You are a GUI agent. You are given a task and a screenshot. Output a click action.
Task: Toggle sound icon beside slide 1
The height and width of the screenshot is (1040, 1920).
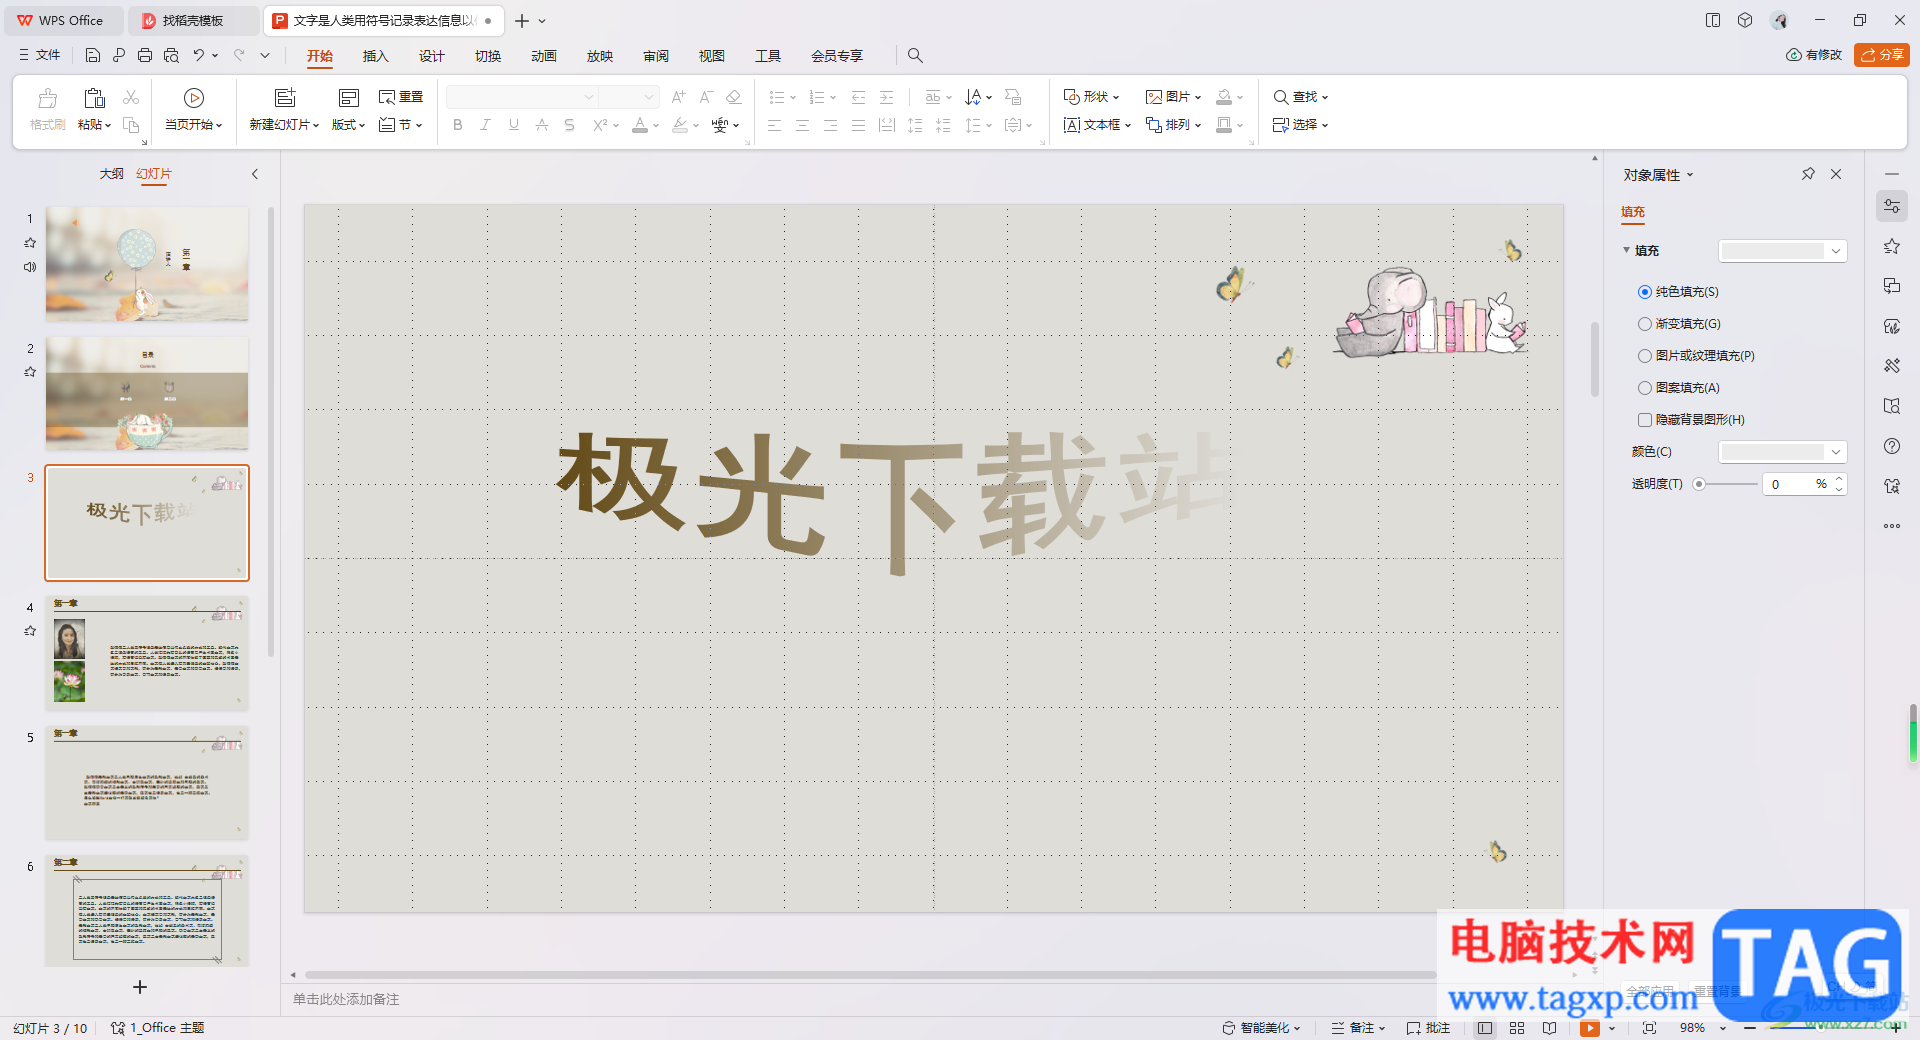(x=30, y=267)
